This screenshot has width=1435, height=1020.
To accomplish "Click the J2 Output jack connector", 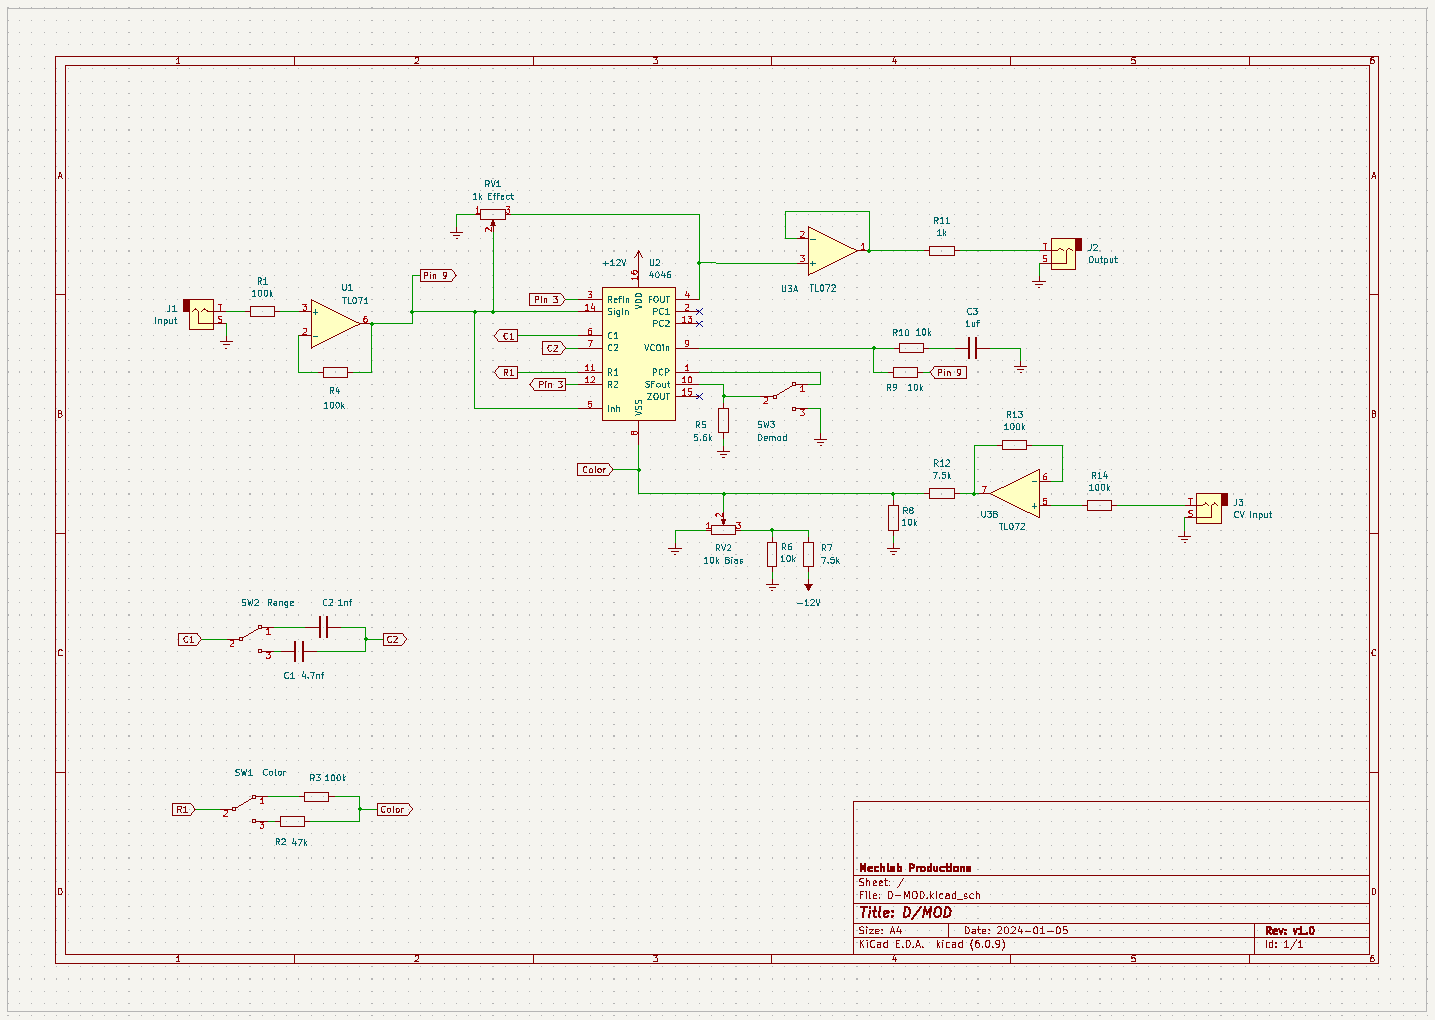I will 1064,252.
